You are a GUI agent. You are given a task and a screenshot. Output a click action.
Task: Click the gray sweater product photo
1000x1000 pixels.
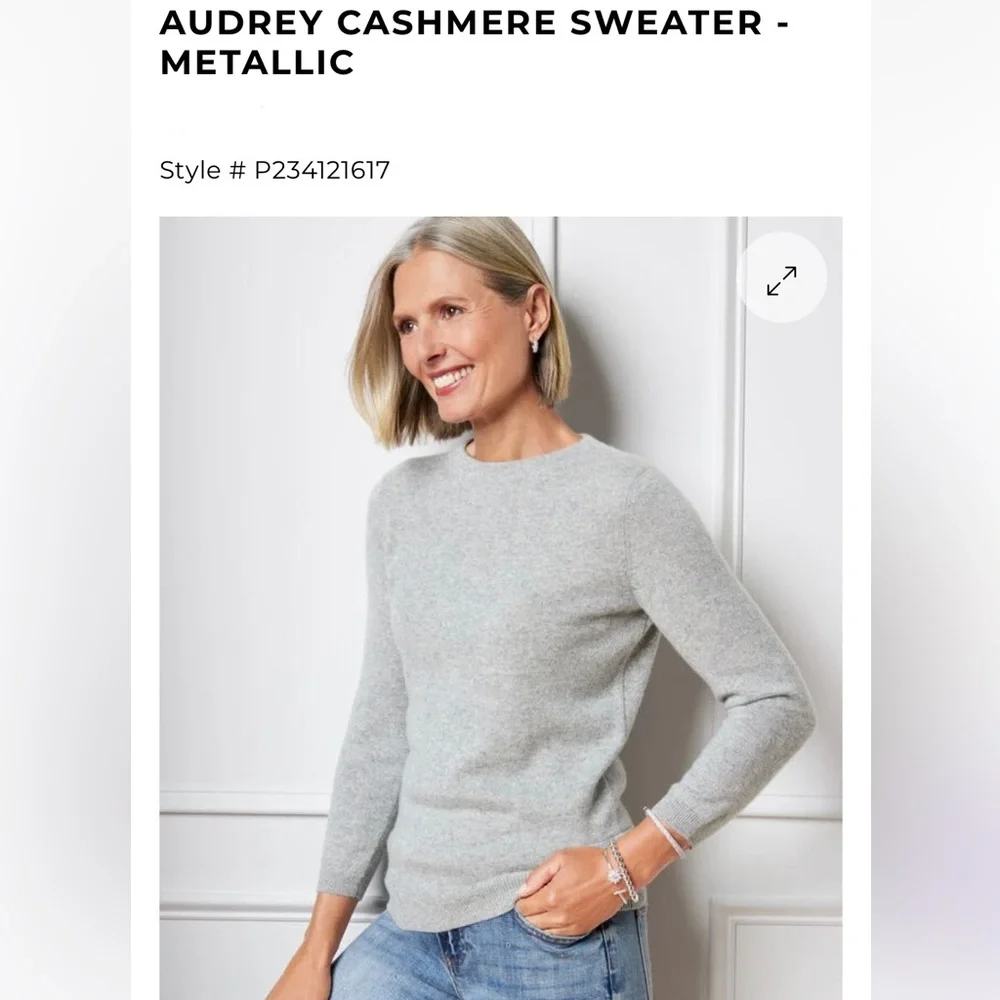pos(501,608)
